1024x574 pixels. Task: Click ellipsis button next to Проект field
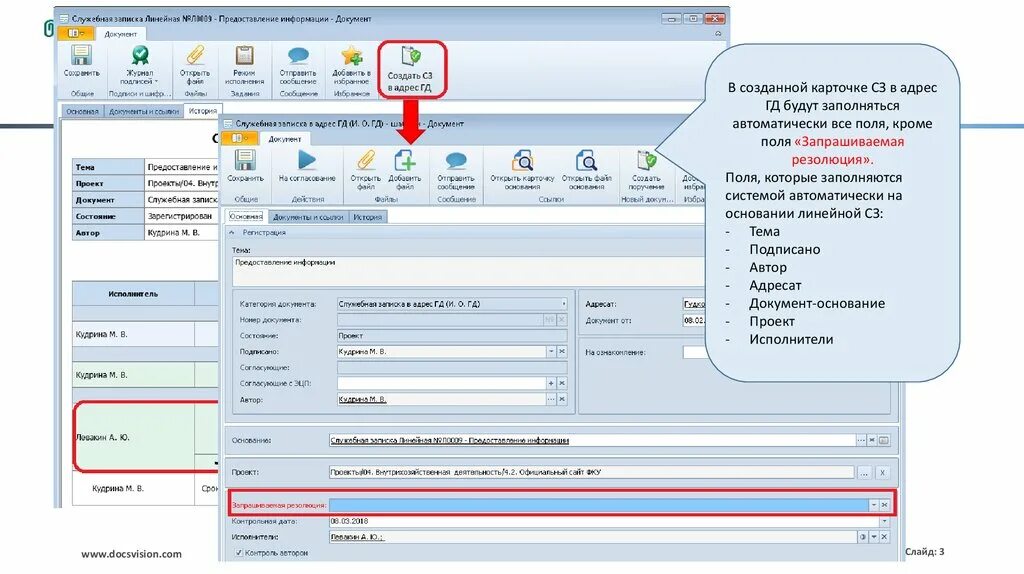tap(864, 472)
